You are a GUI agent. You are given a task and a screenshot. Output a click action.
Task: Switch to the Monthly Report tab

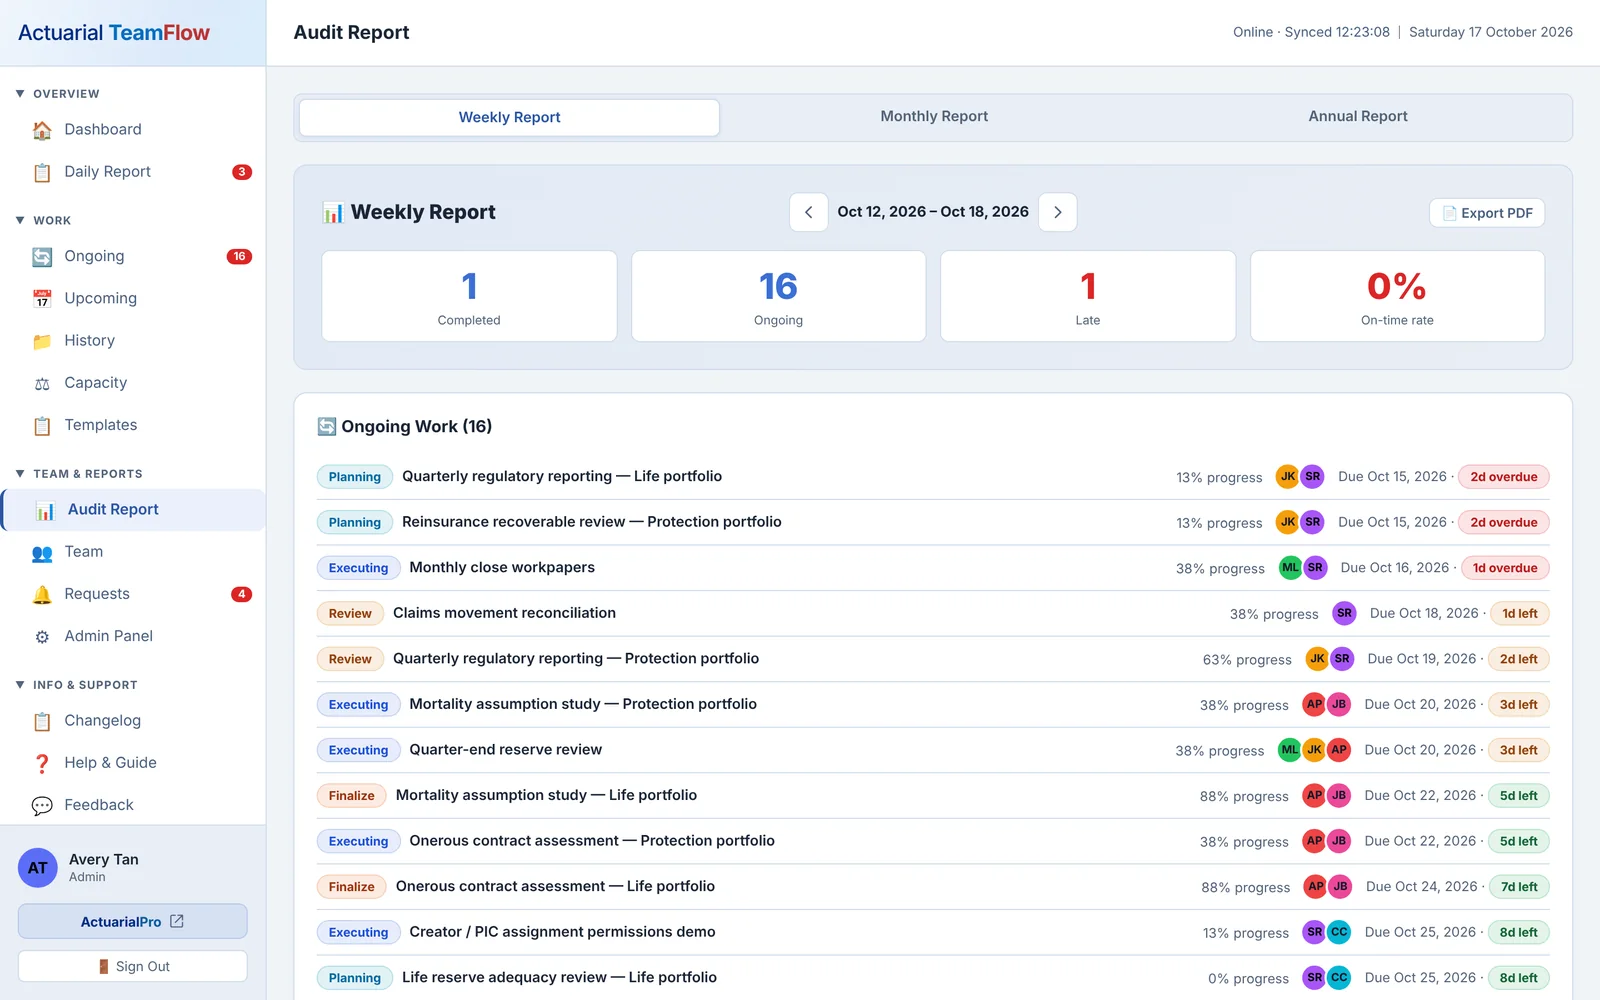[934, 116]
